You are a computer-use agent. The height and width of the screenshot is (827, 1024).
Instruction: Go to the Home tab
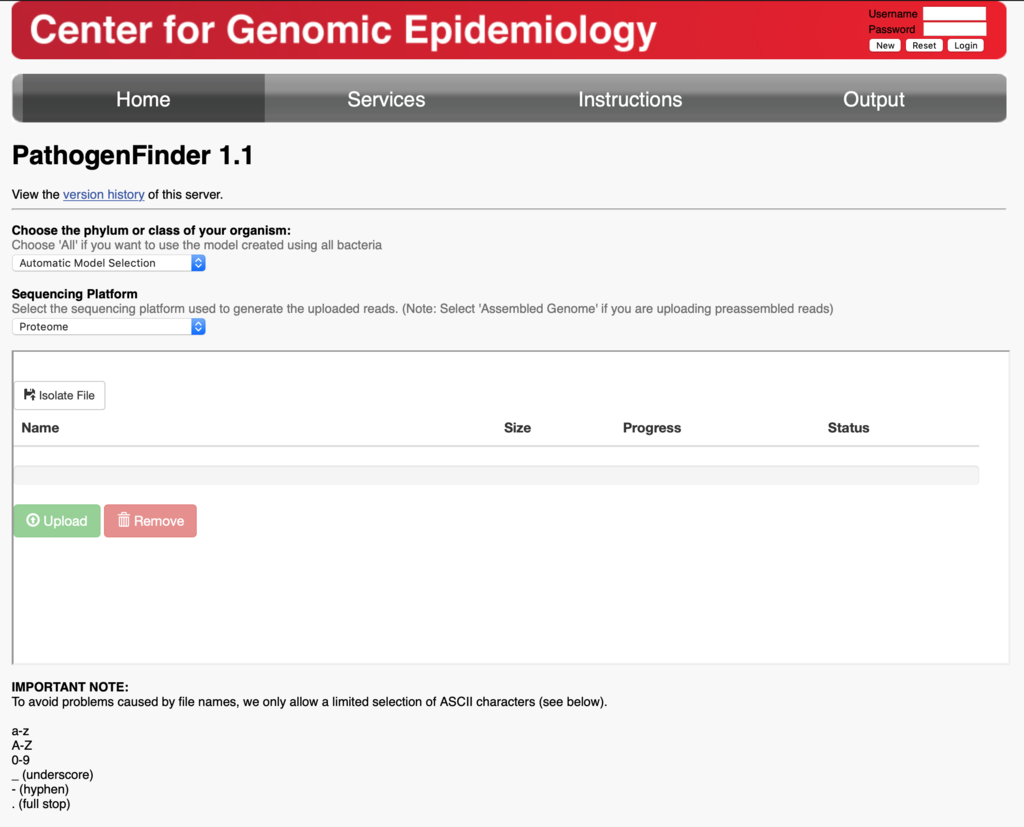pos(143,99)
